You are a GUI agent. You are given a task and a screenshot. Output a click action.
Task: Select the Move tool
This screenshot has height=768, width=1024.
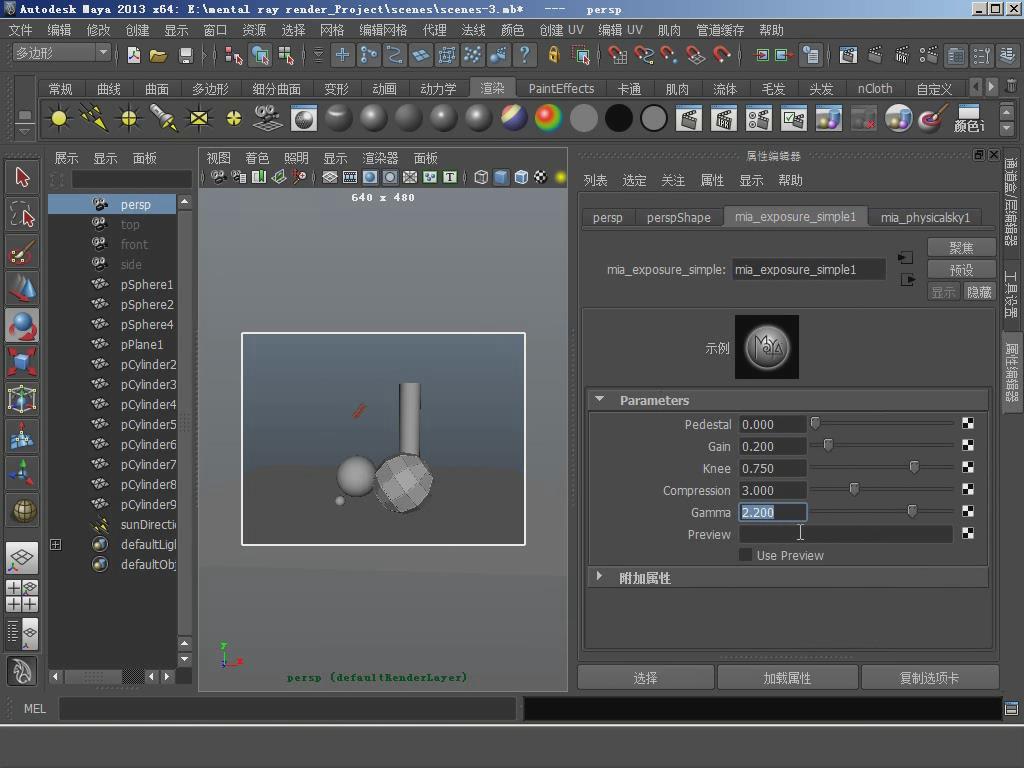[x=22, y=288]
